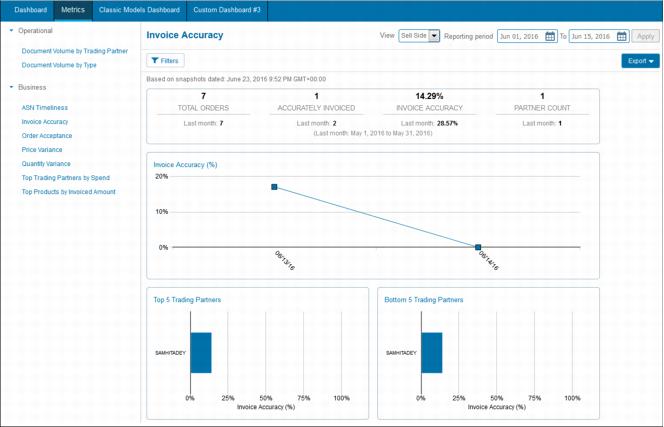Image resolution: width=664 pixels, height=427 pixels.
Task: Open the start date calendar picker icon
Action: 550,36
